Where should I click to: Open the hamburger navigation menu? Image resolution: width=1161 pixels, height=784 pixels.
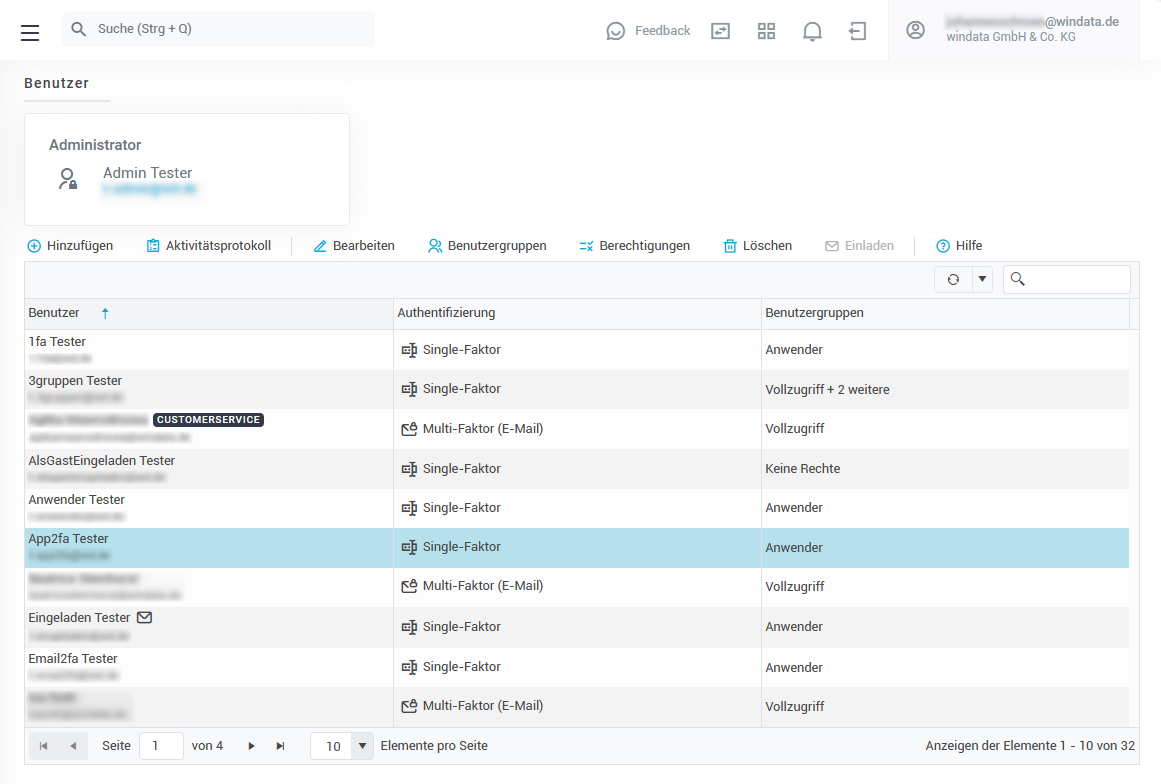pos(30,32)
